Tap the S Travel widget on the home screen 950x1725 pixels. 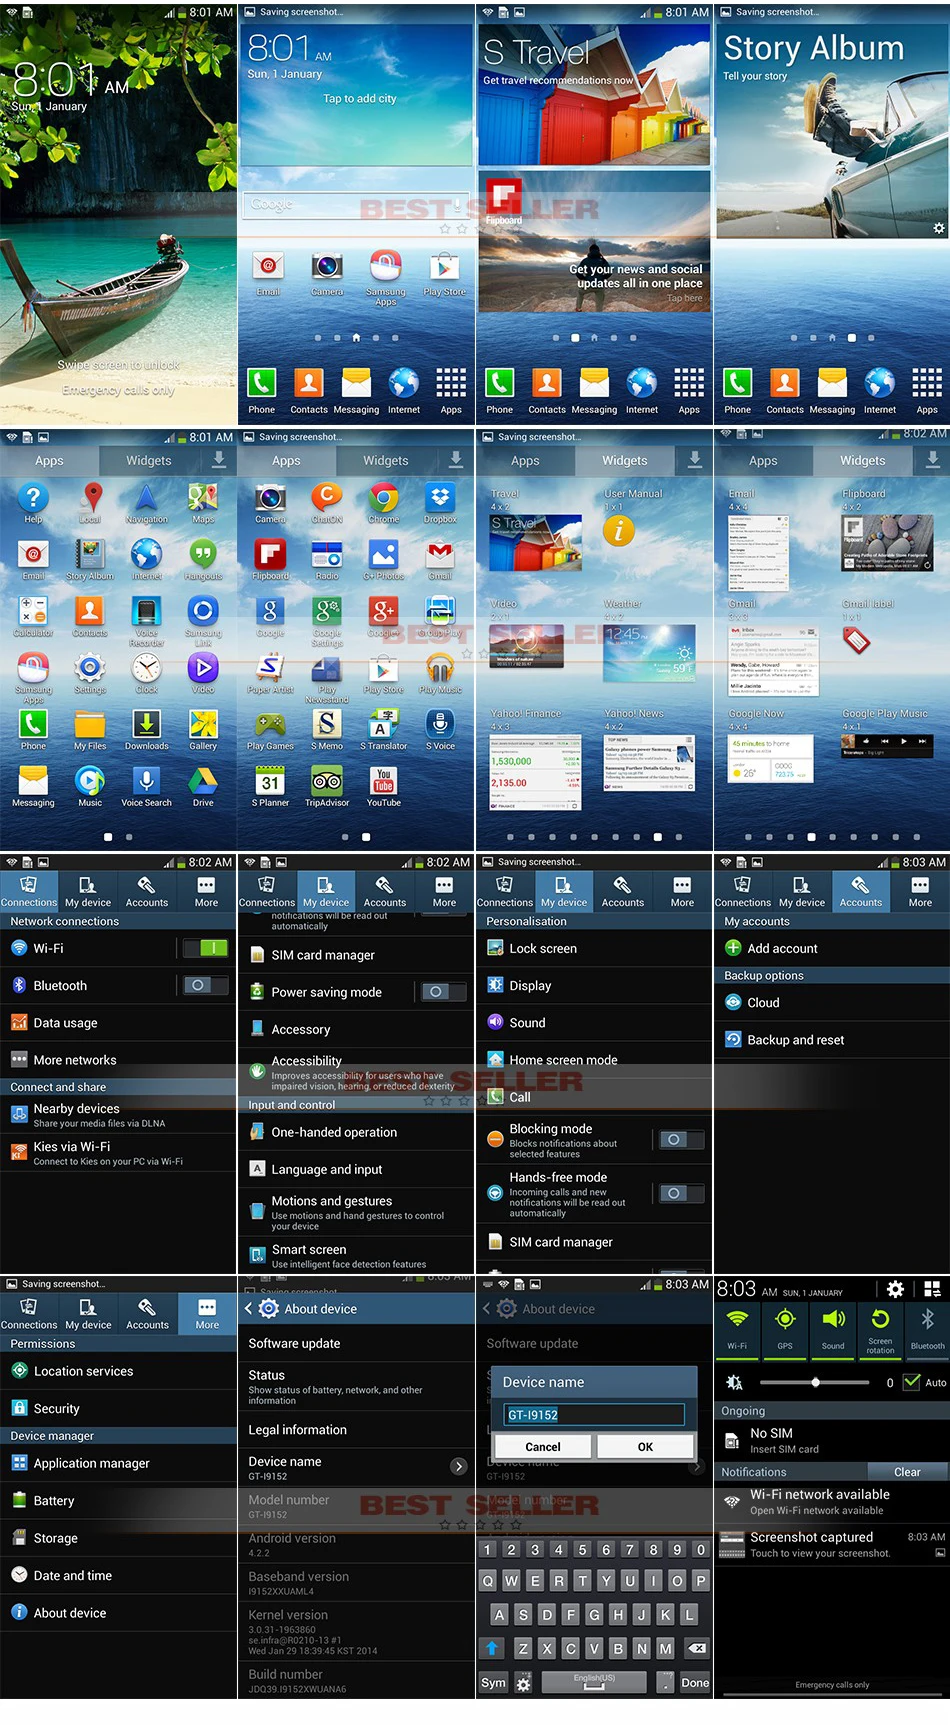[x=594, y=95]
